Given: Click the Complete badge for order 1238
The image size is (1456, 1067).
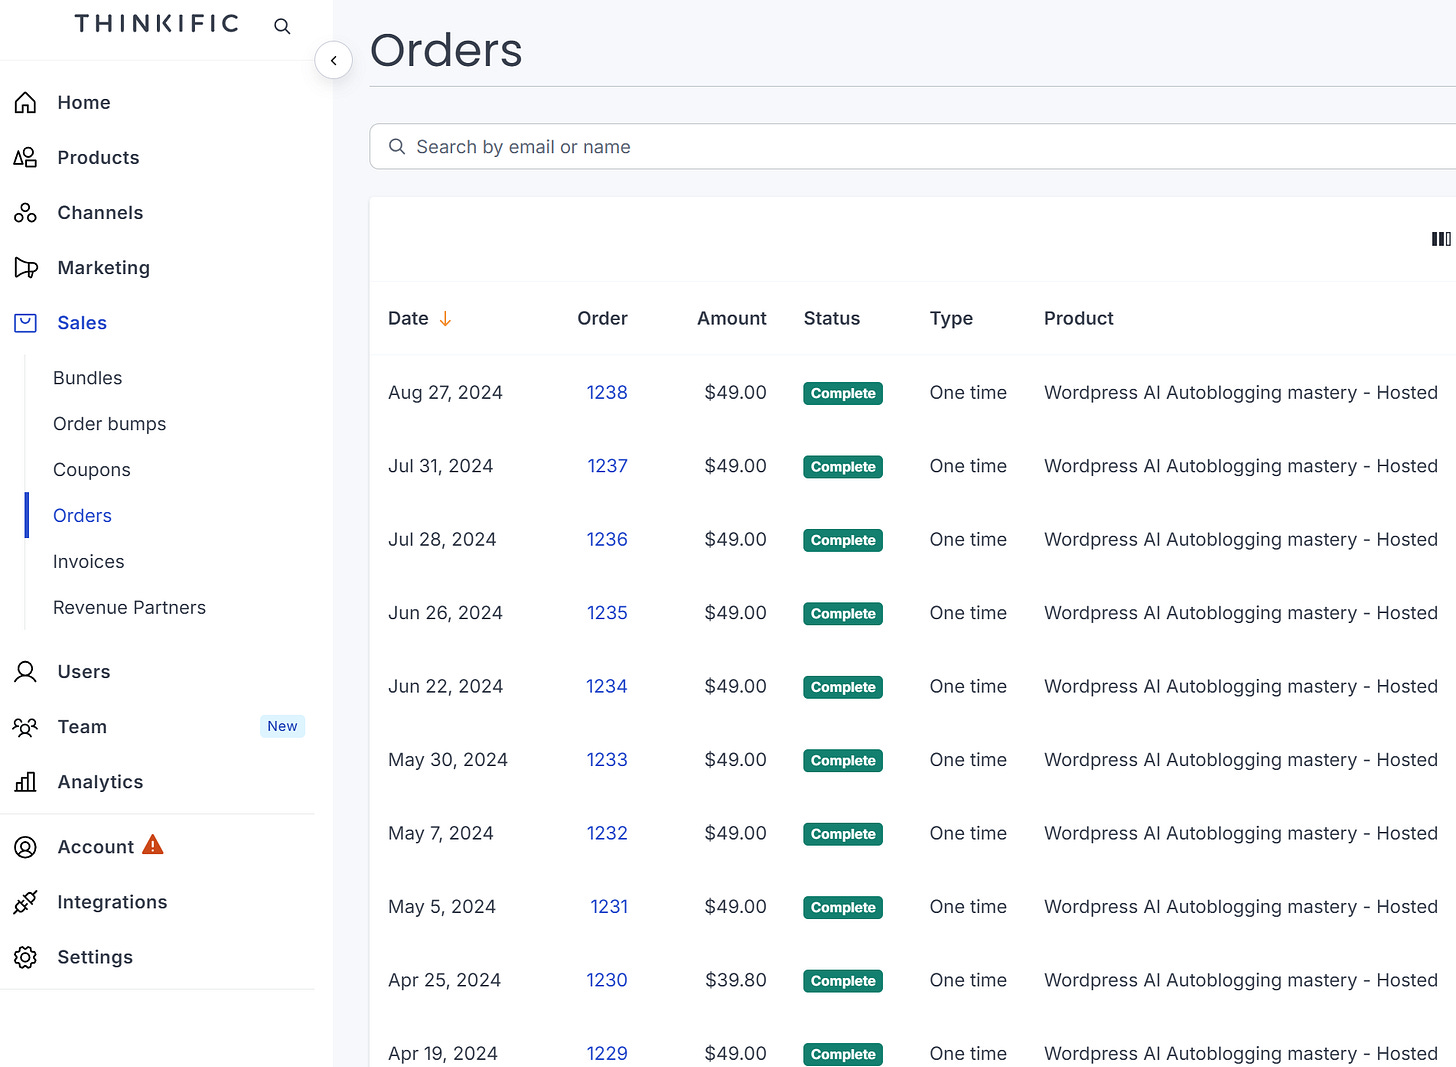Looking at the screenshot, I should click(843, 393).
